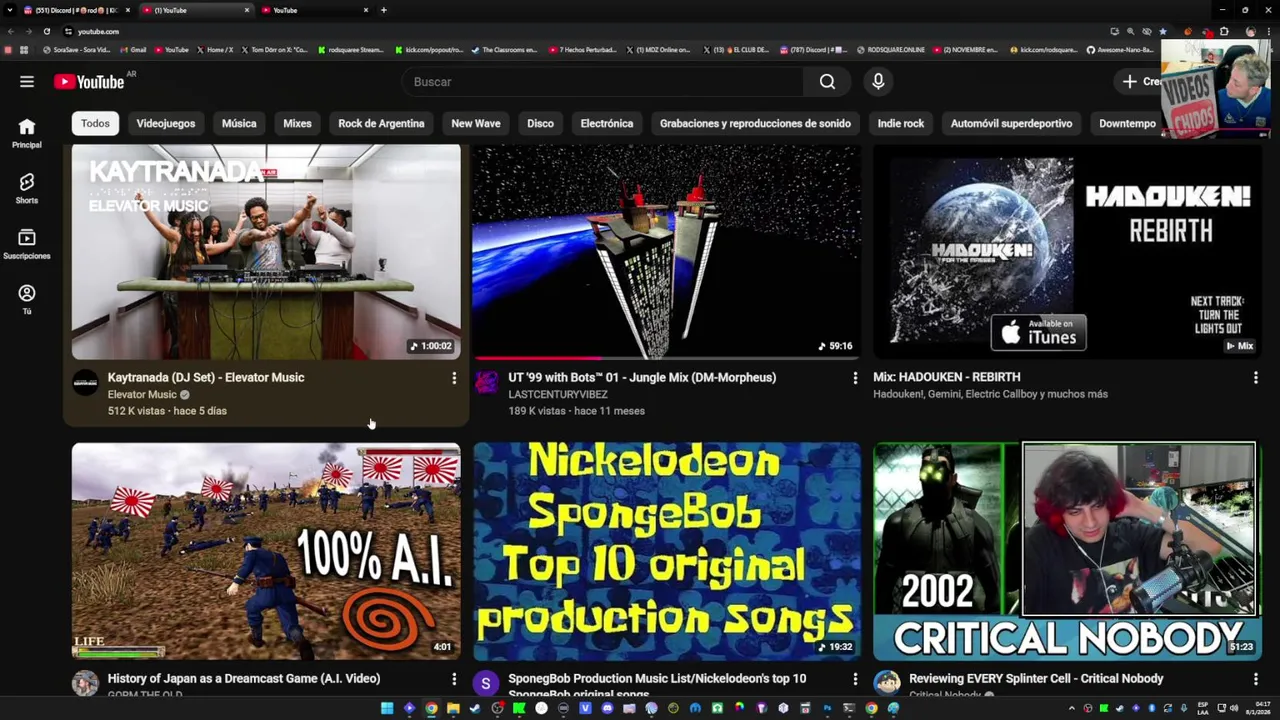Open Reviewing EVERY Splinter Cell title link
Viewport: 1280px width, 720px height.
1036,679
